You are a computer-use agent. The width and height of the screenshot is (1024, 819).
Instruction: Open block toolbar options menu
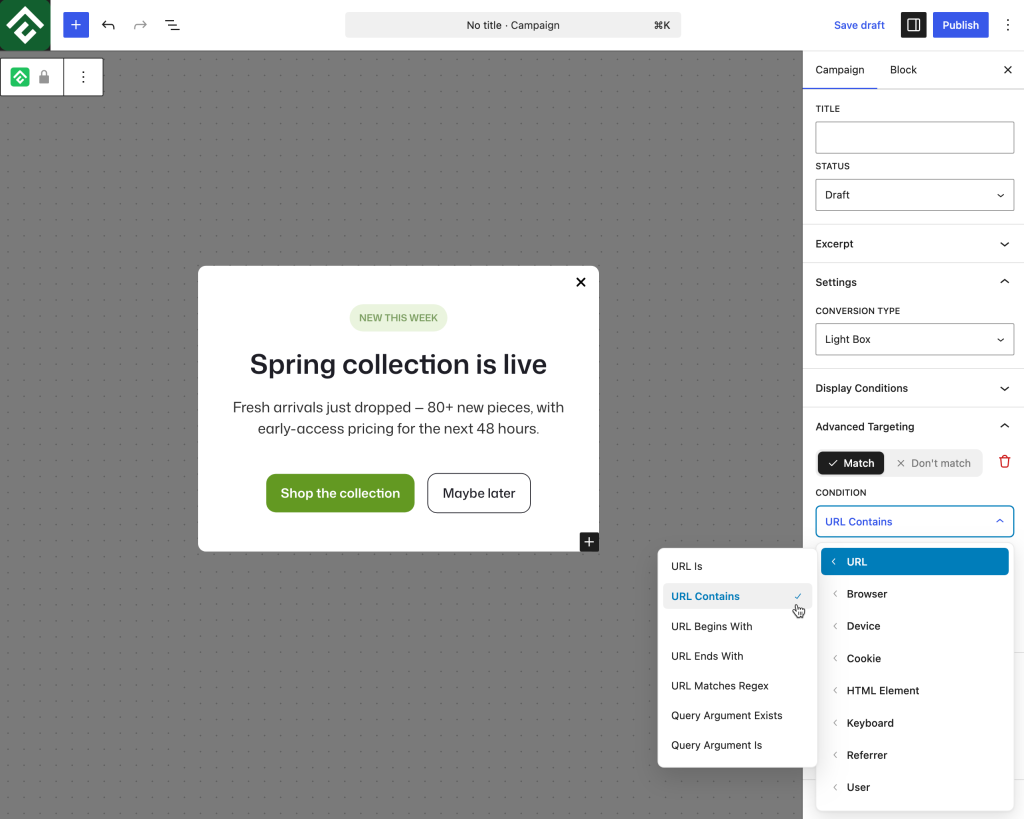(x=83, y=77)
